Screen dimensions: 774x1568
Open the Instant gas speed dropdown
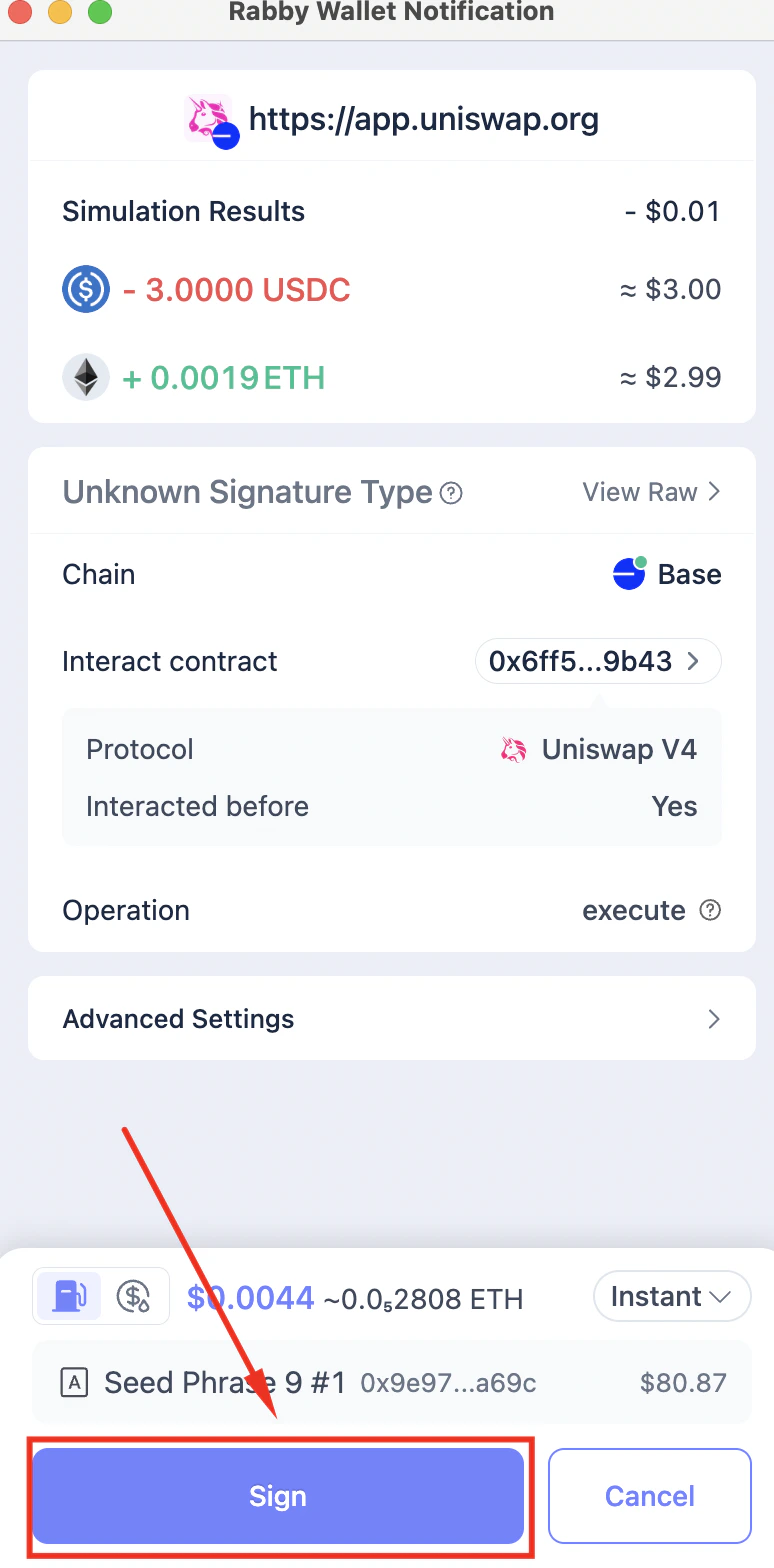[671, 1295]
